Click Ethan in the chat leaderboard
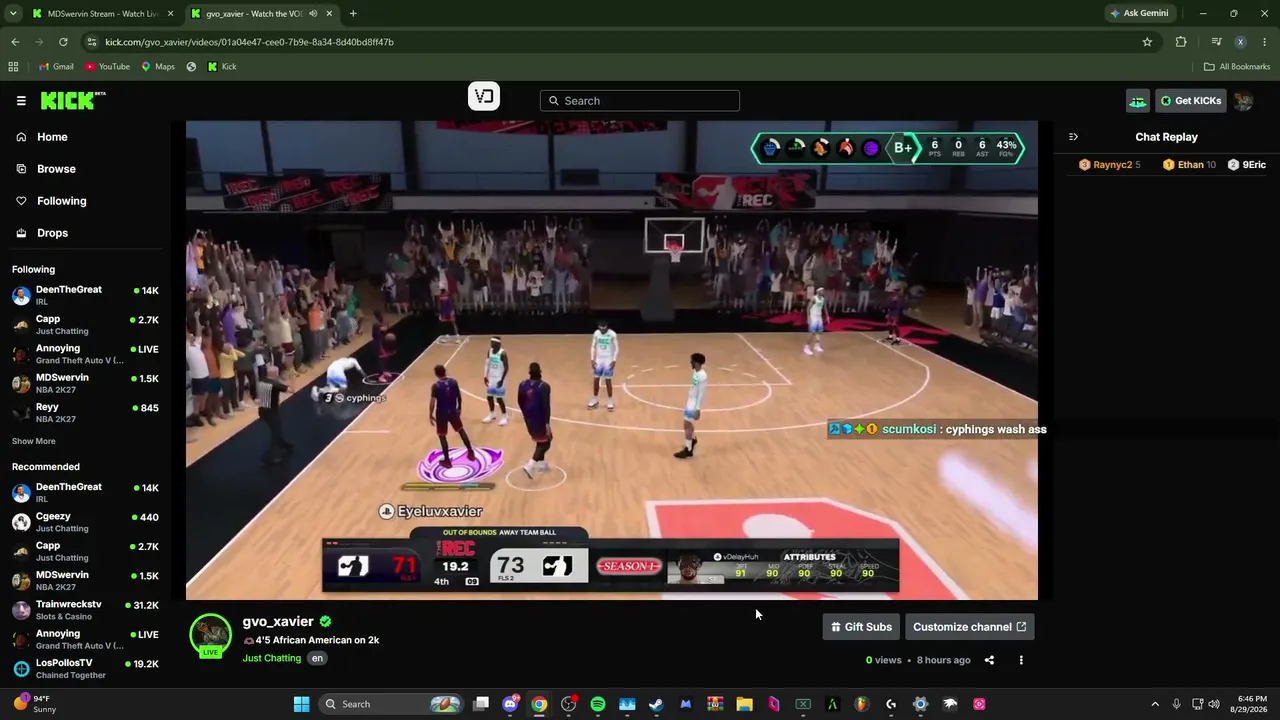Viewport: 1280px width, 720px height. tap(1189, 165)
